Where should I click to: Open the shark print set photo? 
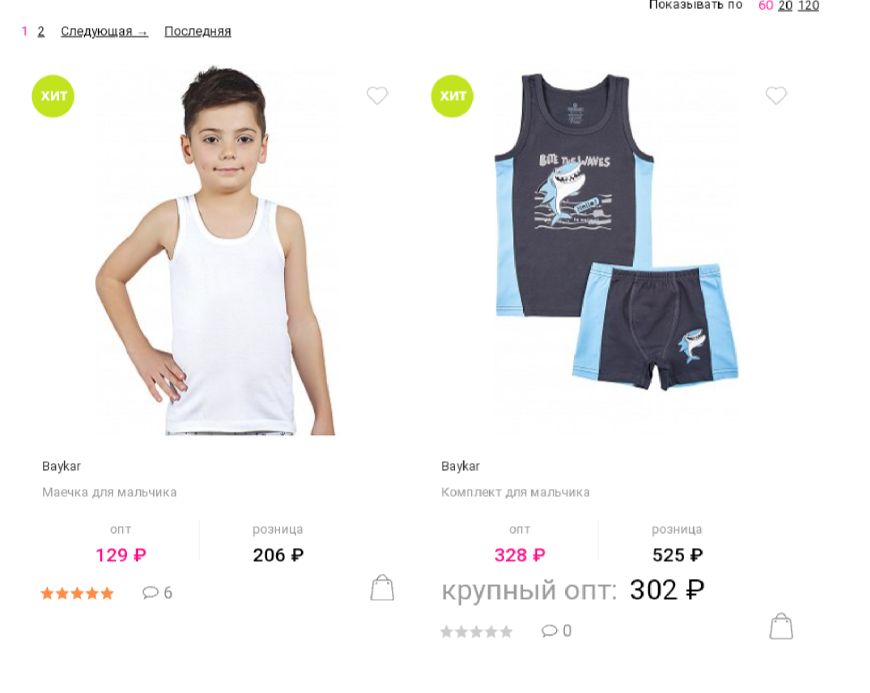616,232
